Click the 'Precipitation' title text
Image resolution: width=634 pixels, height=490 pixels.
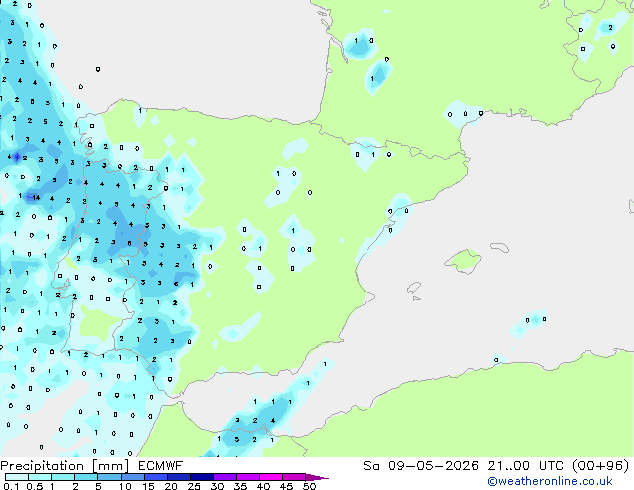(x=42, y=466)
